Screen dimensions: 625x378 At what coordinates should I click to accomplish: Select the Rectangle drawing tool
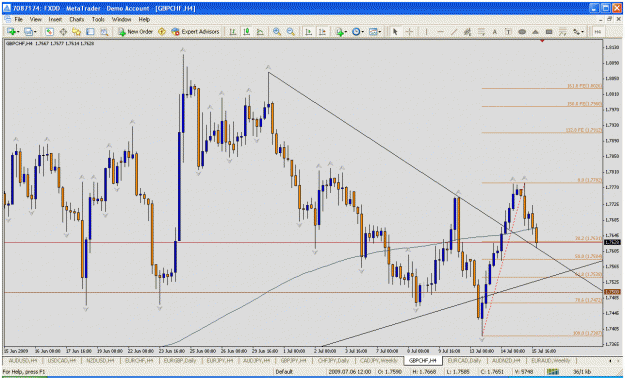pyautogui.click(x=549, y=32)
